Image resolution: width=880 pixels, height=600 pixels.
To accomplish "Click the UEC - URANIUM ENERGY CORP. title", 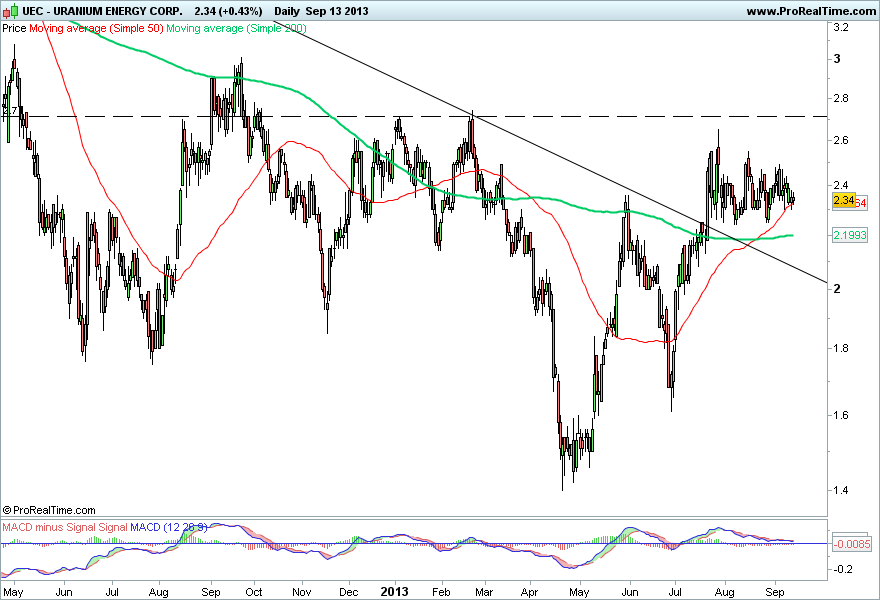I will pyautogui.click(x=102, y=11).
